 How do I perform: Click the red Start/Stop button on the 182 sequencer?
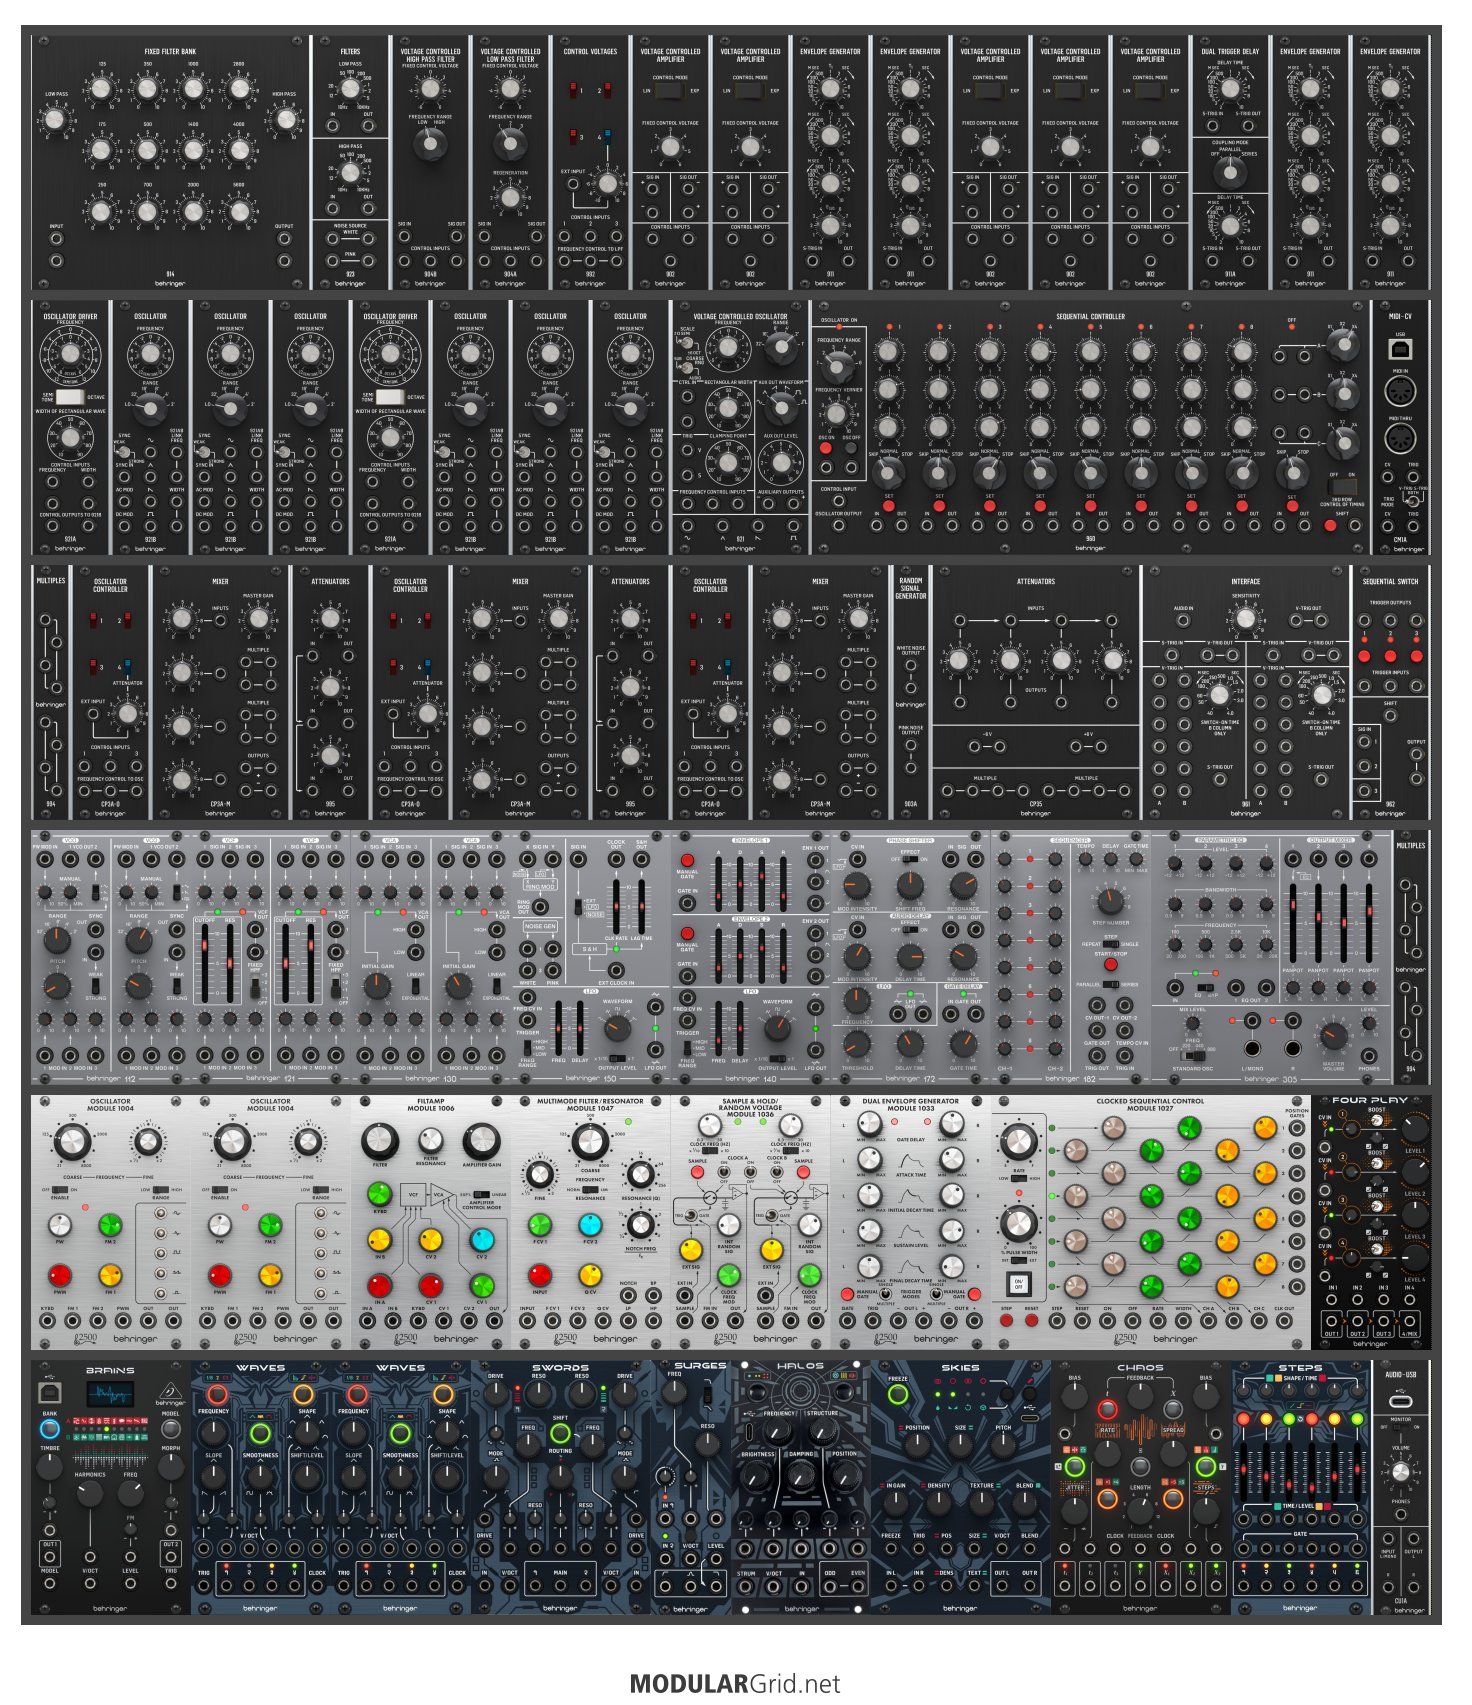1110,965
